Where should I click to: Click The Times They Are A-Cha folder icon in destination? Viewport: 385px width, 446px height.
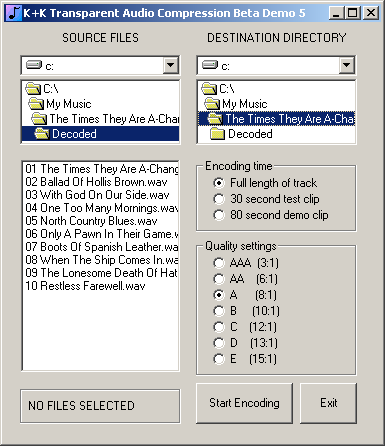pyautogui.click(x=215, y=119)
